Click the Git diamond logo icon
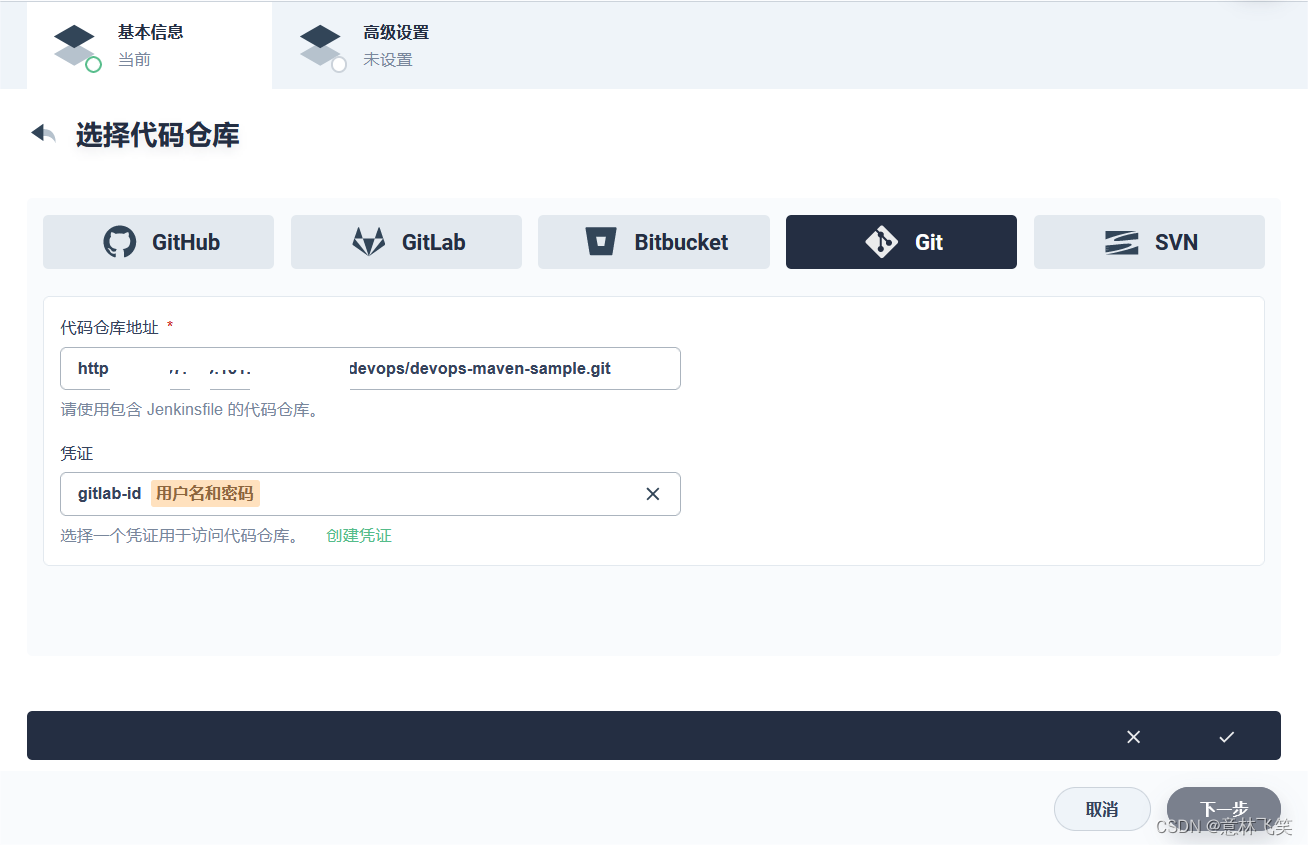Image resolution: width=1308 pixels, height=845 pixels. pyautogui.click(x=882, y=242)
